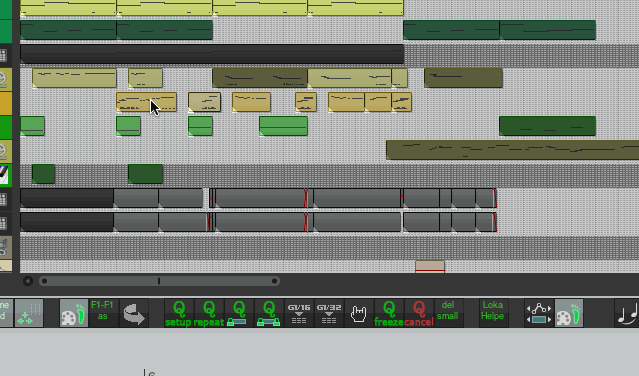
Task: Click the curved return arrow icon
Action: click(x=134, y=313)
